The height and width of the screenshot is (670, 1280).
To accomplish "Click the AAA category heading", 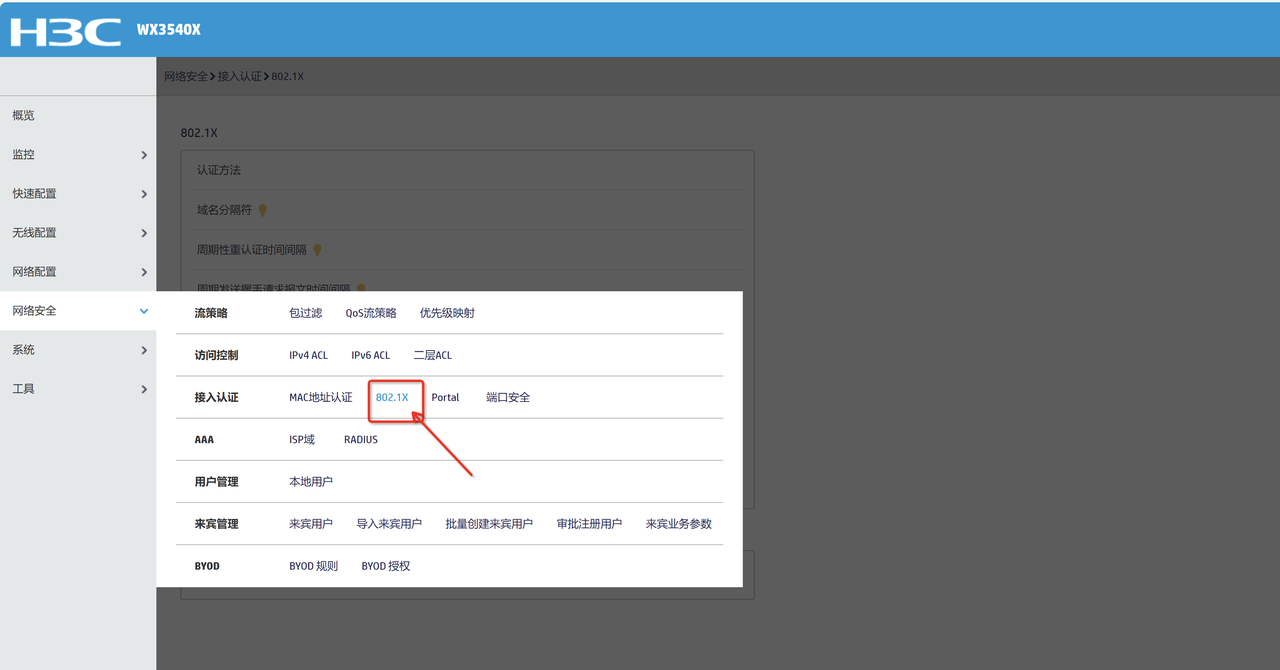I will tap(204, 439).
